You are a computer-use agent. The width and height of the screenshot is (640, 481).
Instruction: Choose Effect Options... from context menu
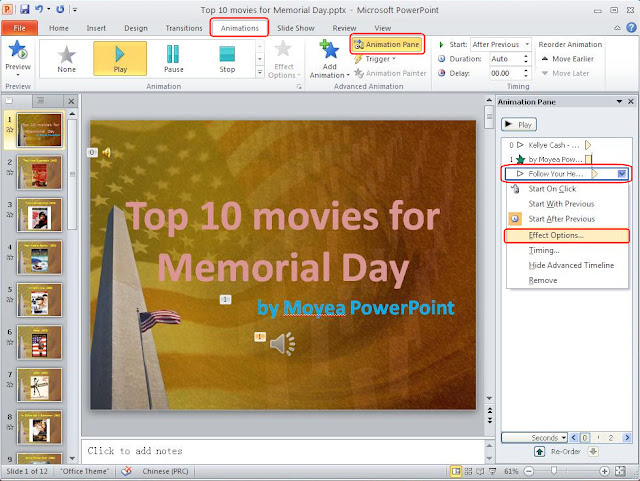(567, 236)
